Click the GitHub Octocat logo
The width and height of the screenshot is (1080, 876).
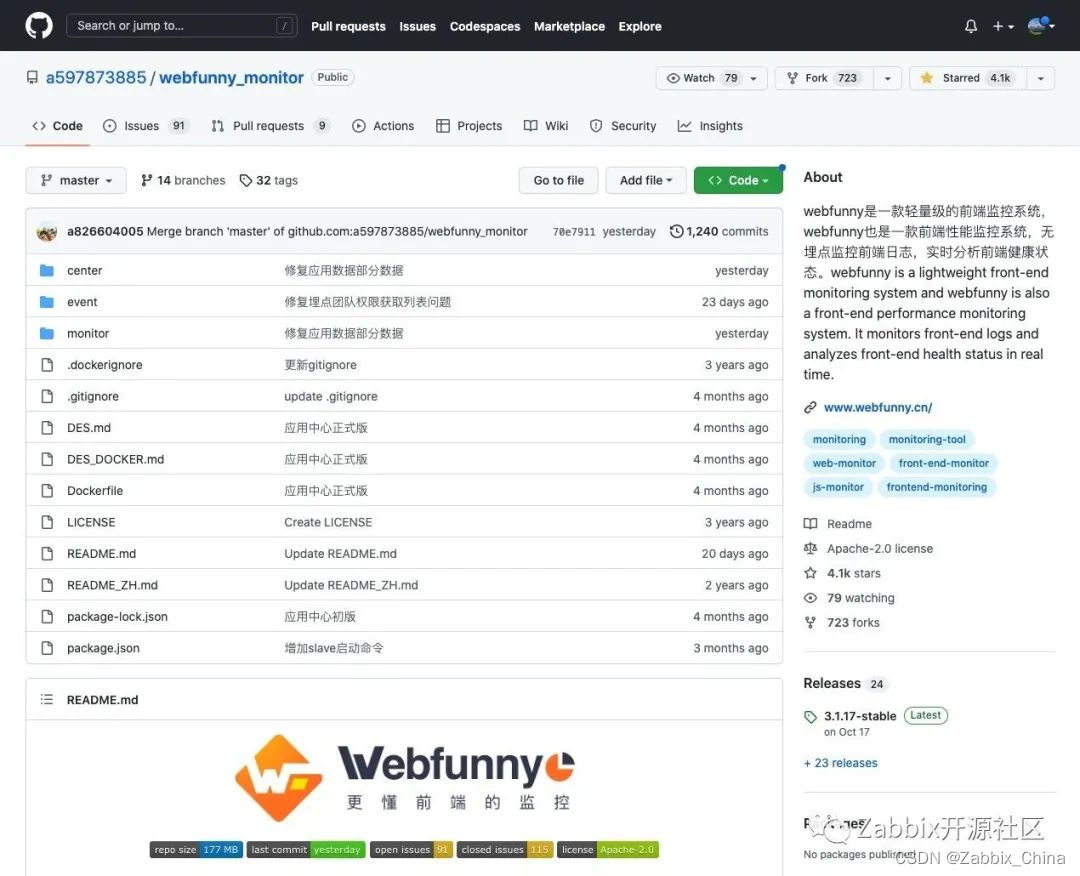point(39,26)
